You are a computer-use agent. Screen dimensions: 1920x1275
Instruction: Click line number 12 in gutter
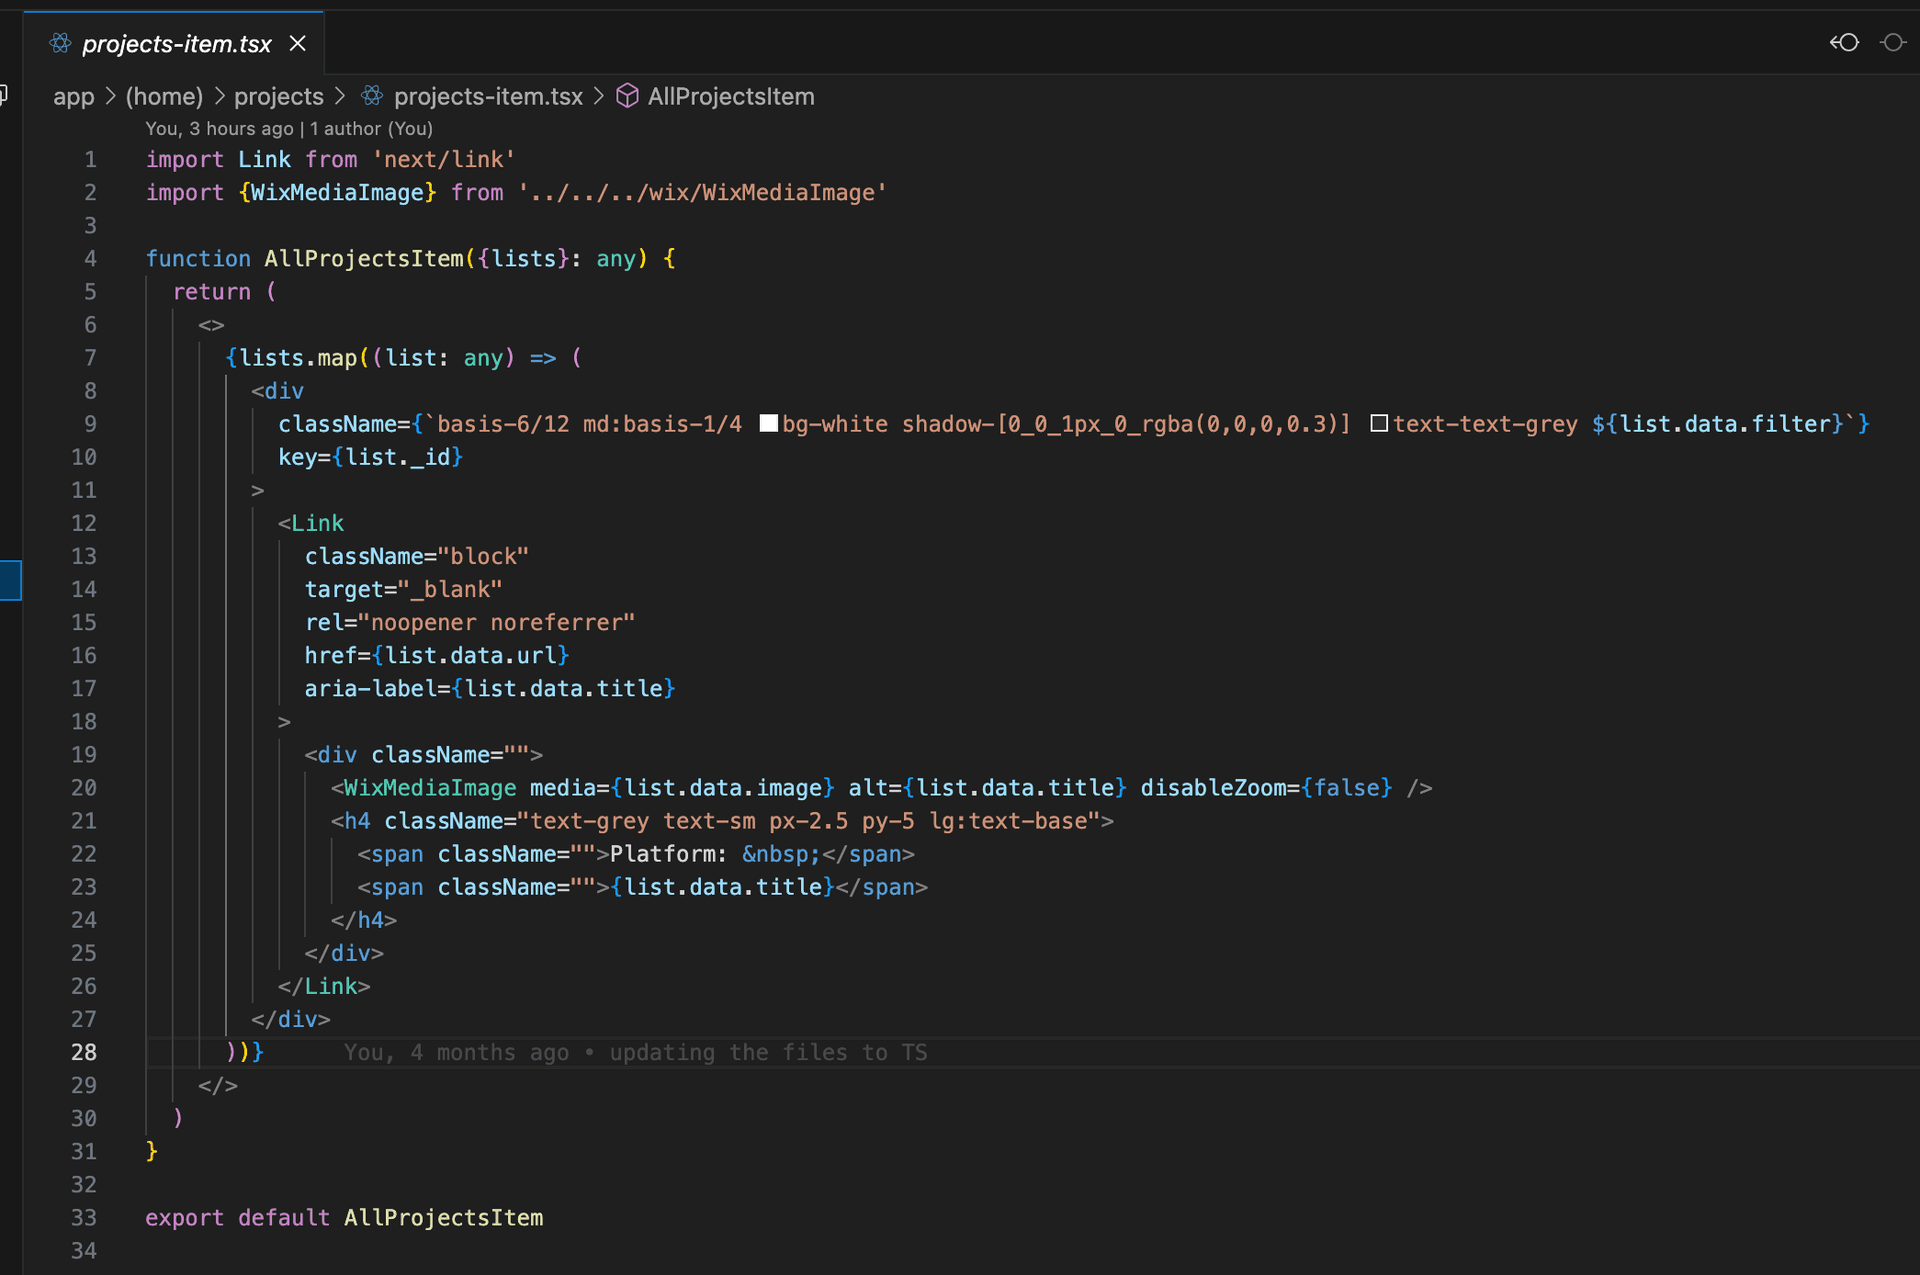click(84, 523)
